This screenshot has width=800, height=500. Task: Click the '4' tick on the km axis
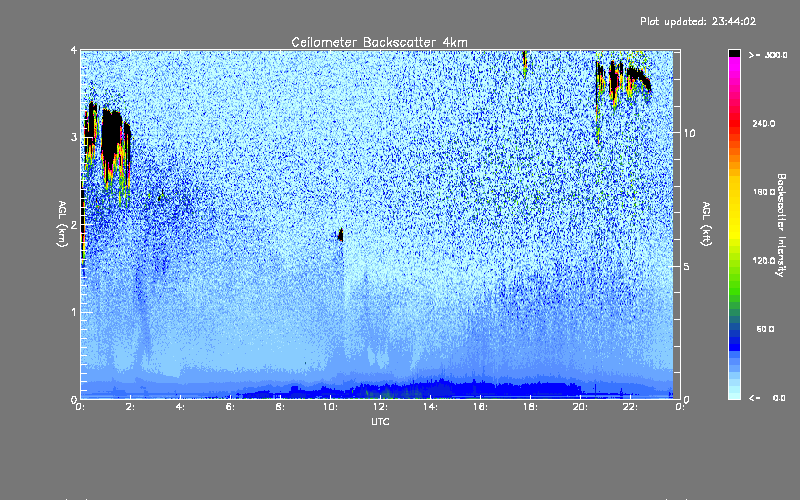[74, 50]
